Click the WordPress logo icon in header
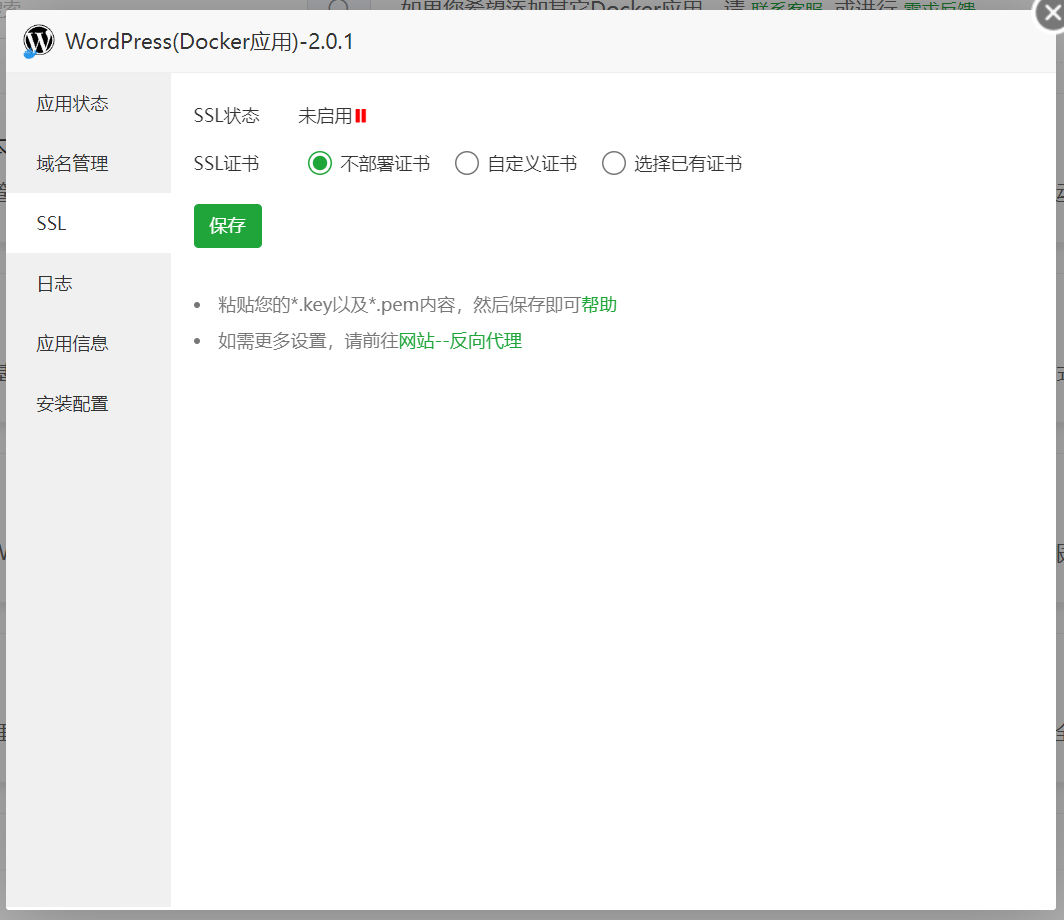 (39, 41)
